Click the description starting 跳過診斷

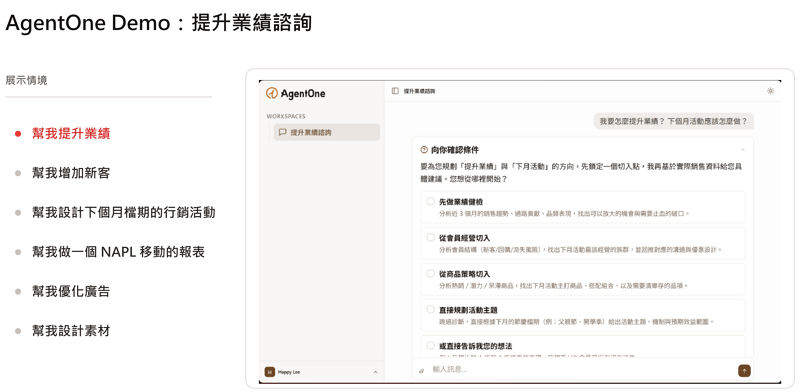(x=576, y=322)
